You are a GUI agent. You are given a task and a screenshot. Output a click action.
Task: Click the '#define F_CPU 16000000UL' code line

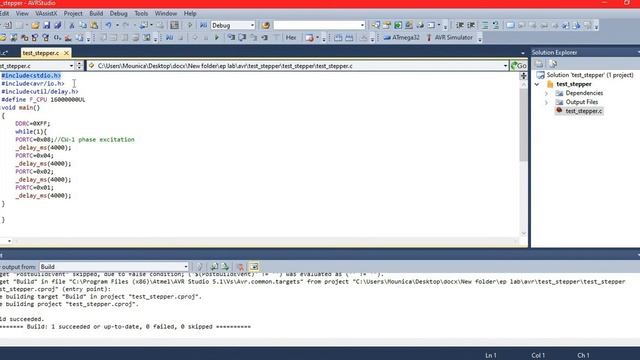pos(43,100)
